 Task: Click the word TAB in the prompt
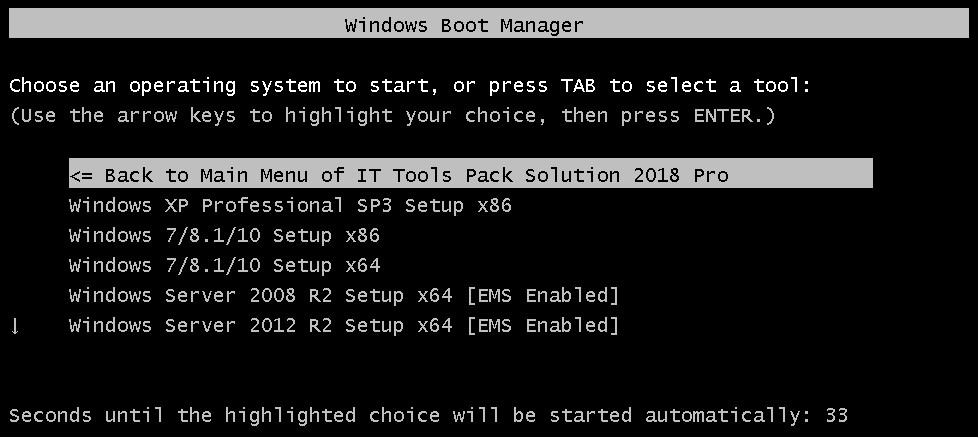click(x=578, y=85)
